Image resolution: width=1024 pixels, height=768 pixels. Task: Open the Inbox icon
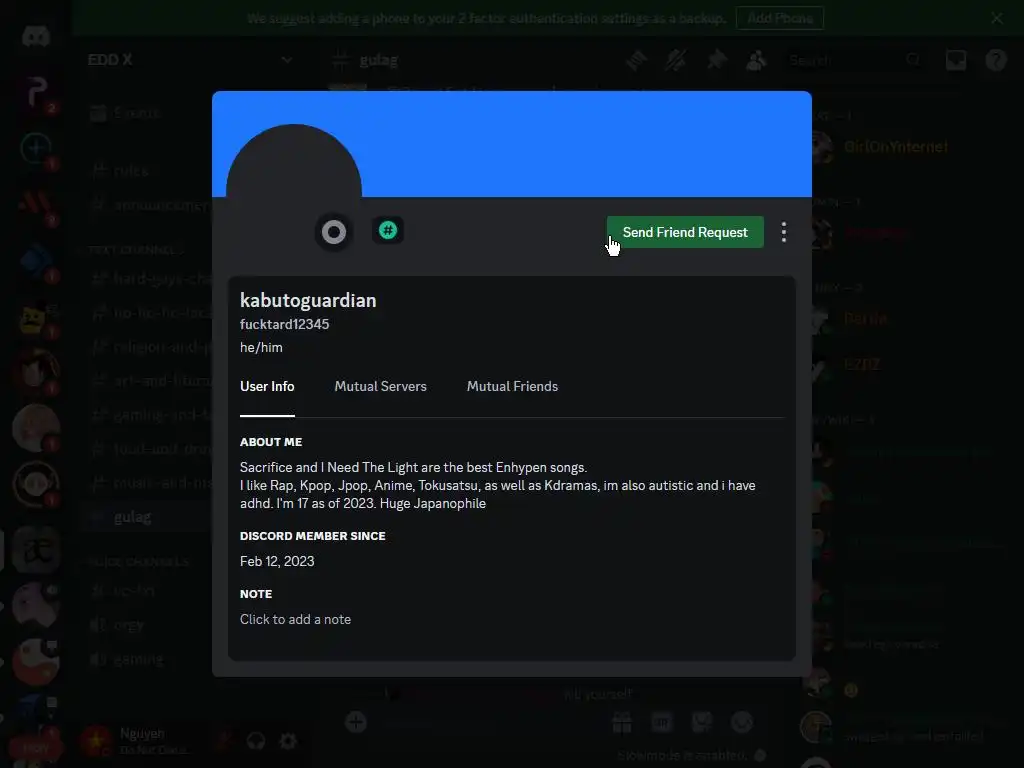tap(956, 61)
